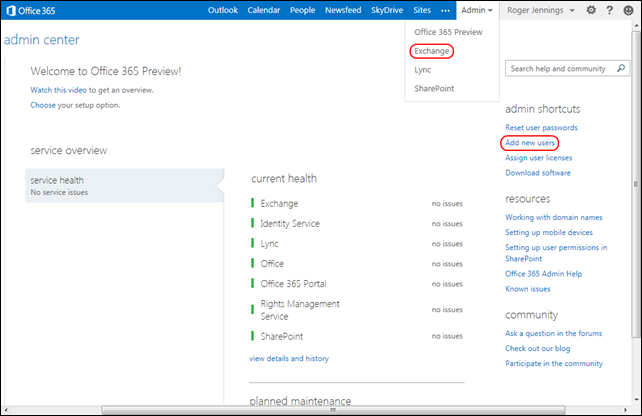Select Office 365 Preview in Admin menu

pos(448,32)
